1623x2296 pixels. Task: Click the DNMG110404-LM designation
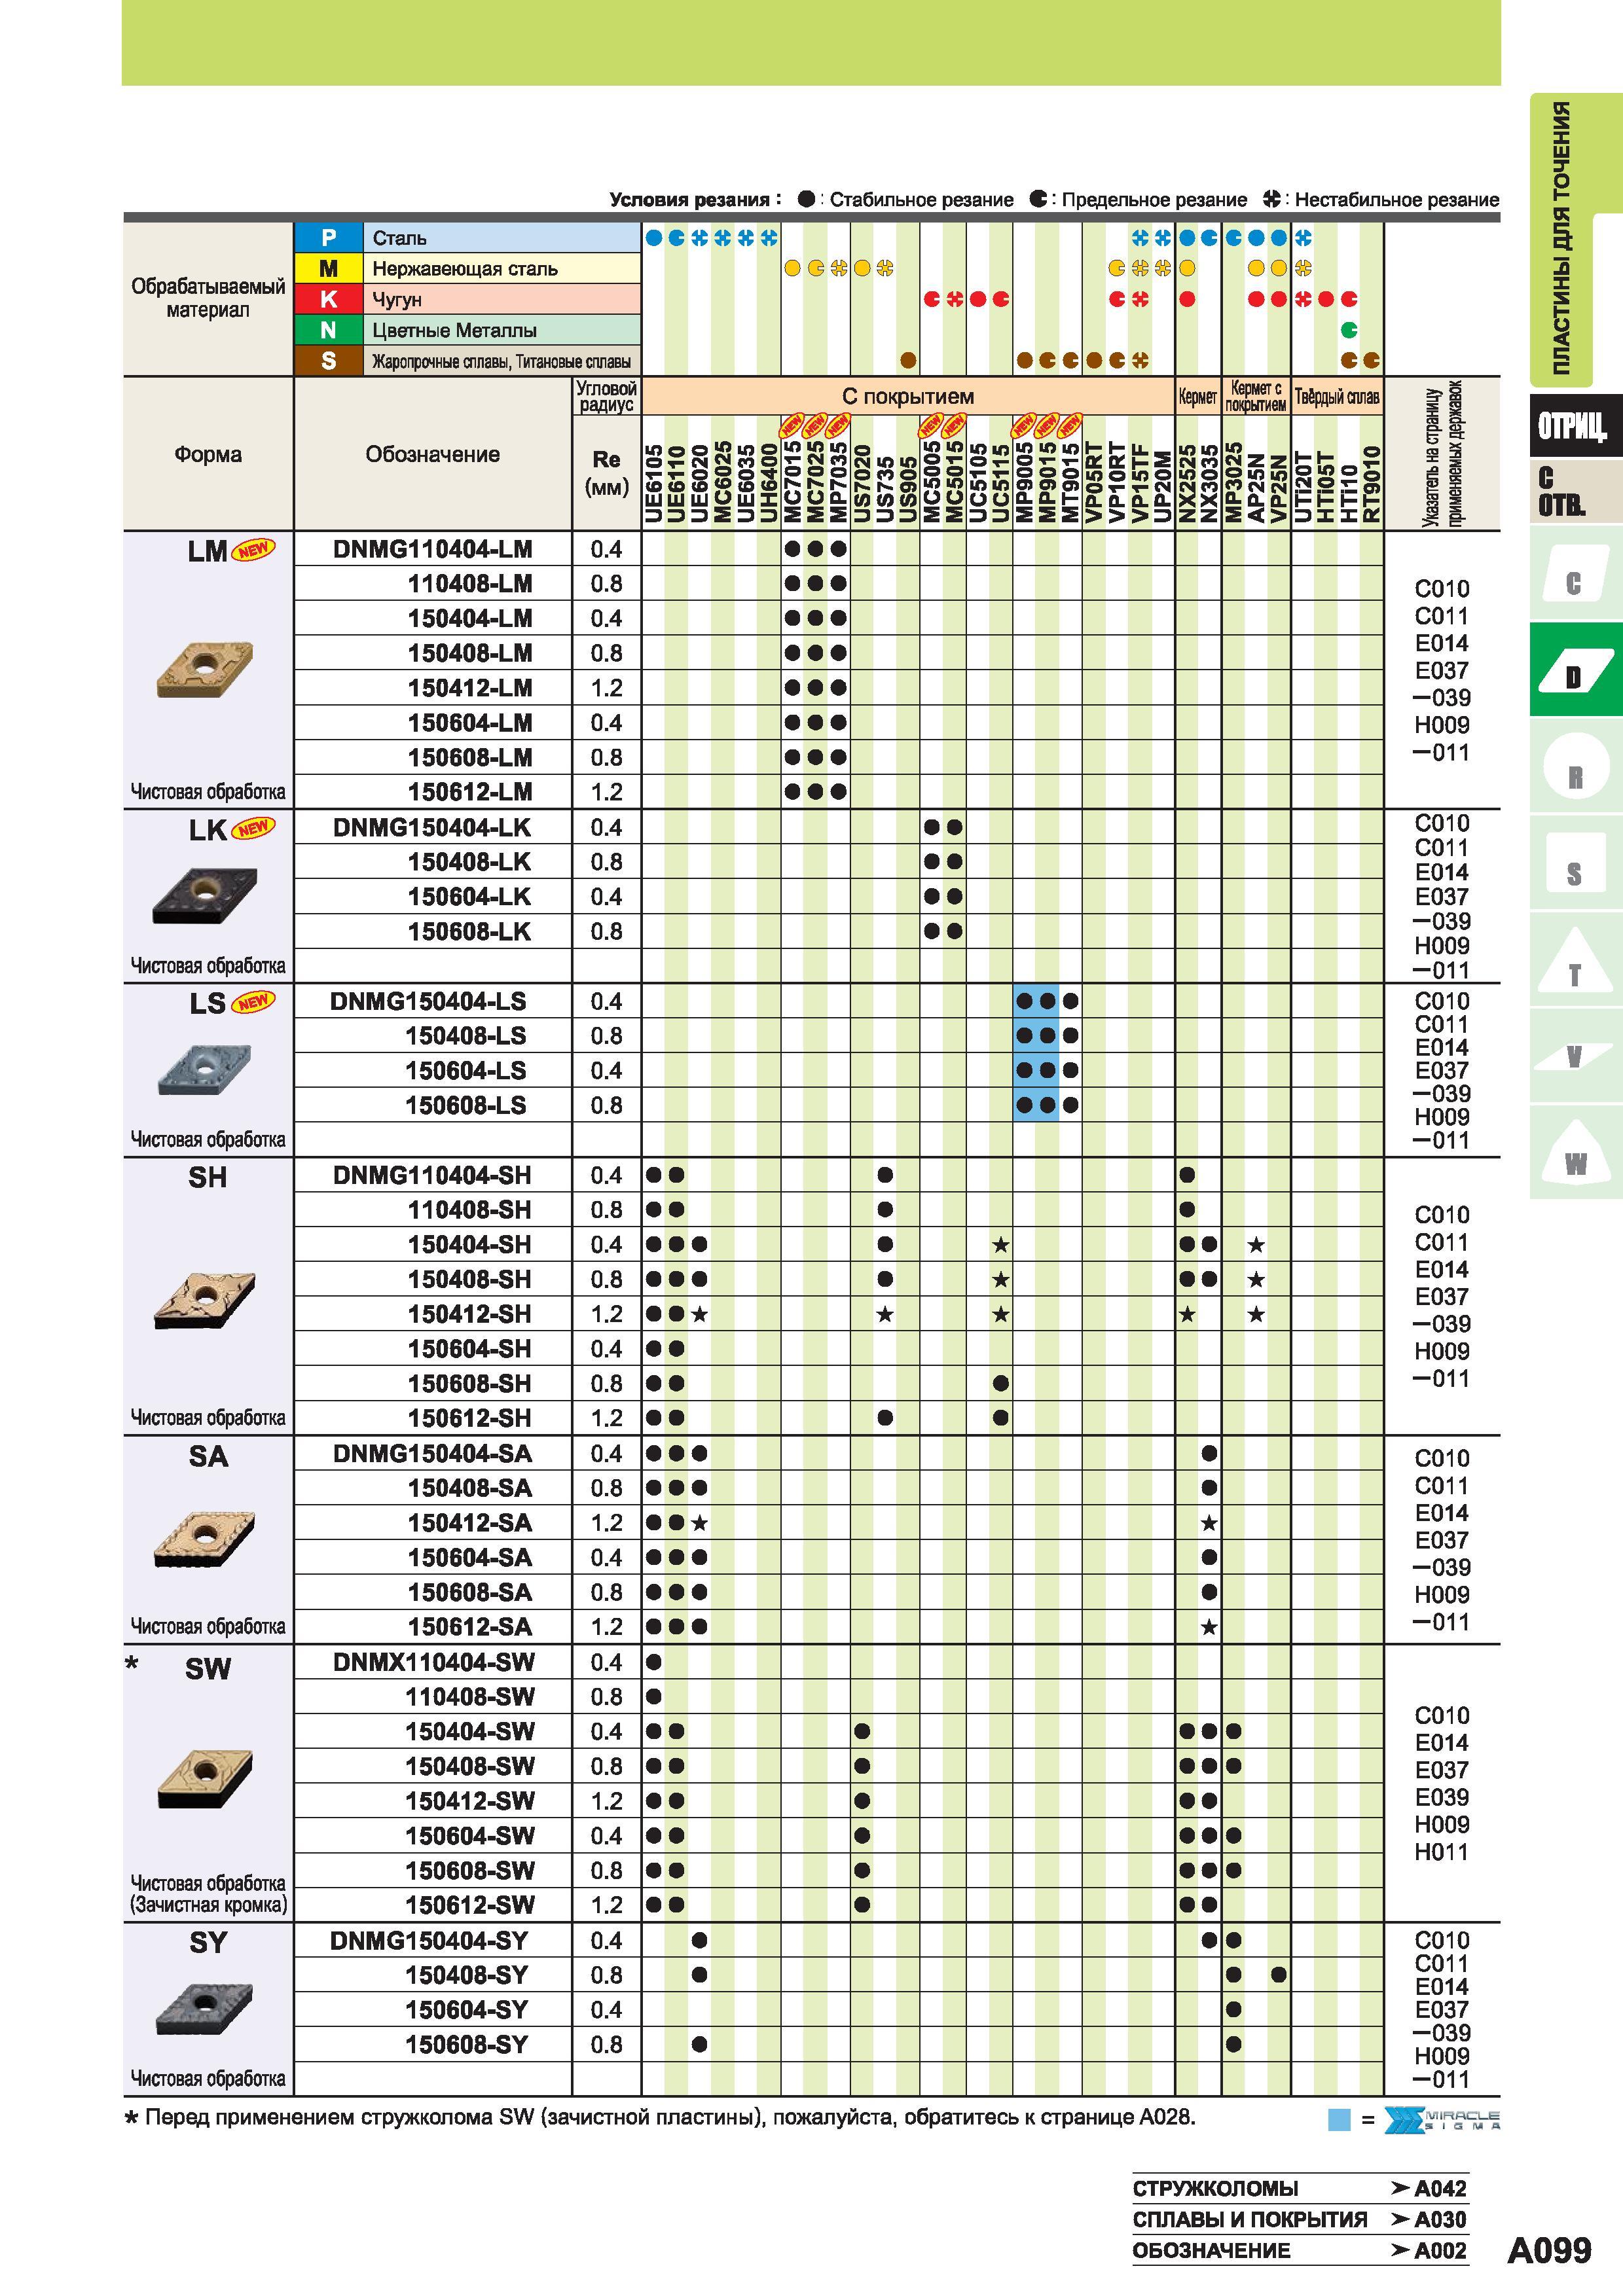click(432, 549)
